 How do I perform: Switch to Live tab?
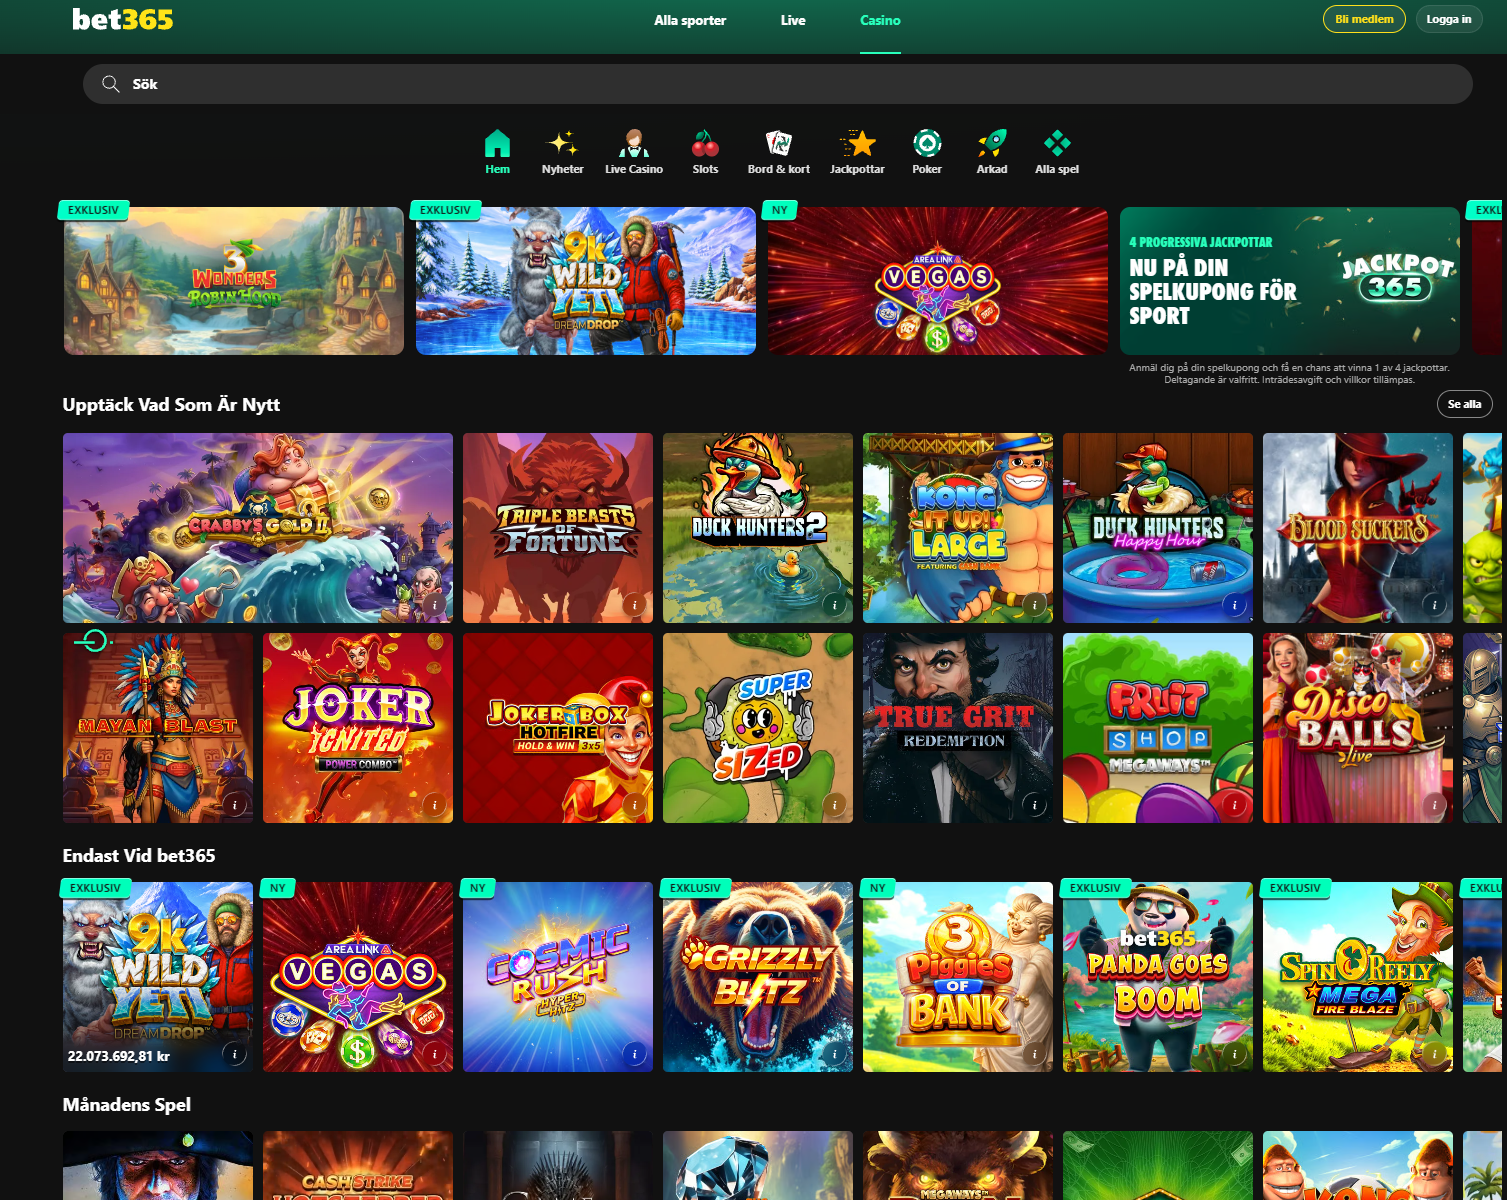pos(793,20)
